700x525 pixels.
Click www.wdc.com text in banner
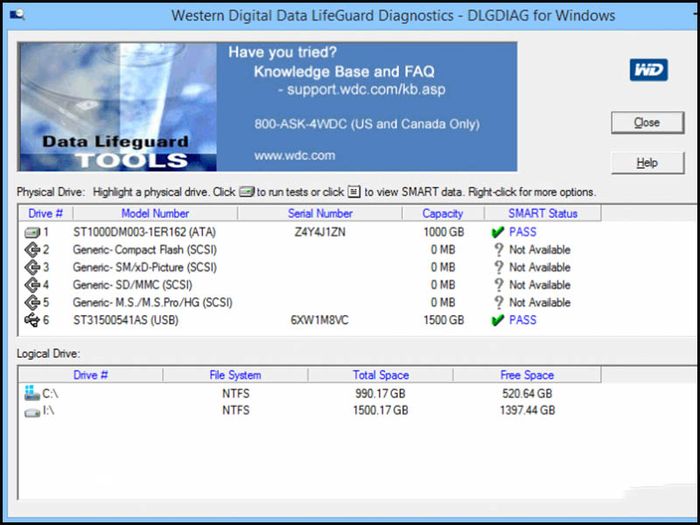click(x=295, y=156)
